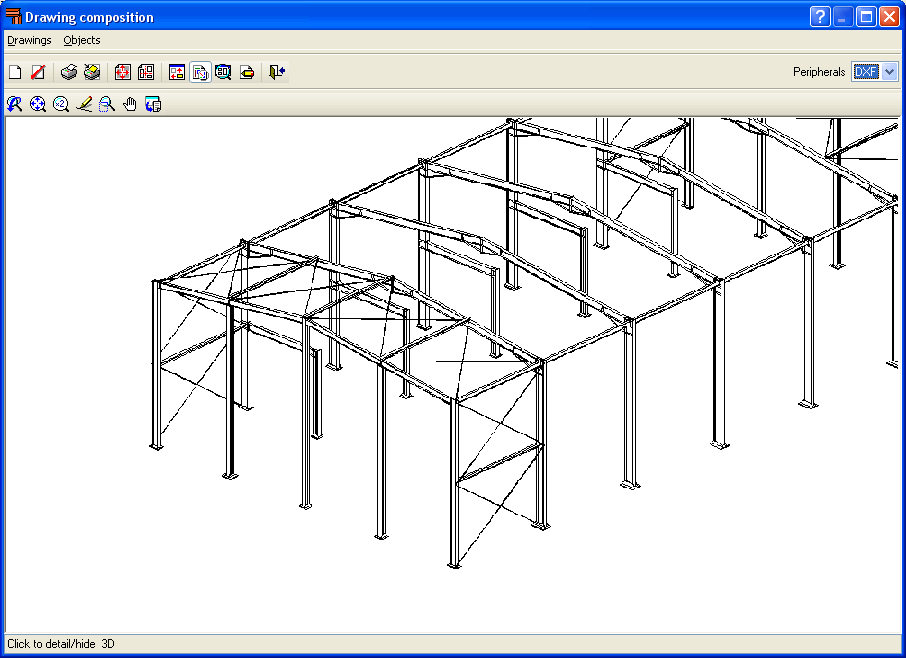Click the print all drawings icon
This screenshot has height=658, width=906.
click(x=92, y=72)
